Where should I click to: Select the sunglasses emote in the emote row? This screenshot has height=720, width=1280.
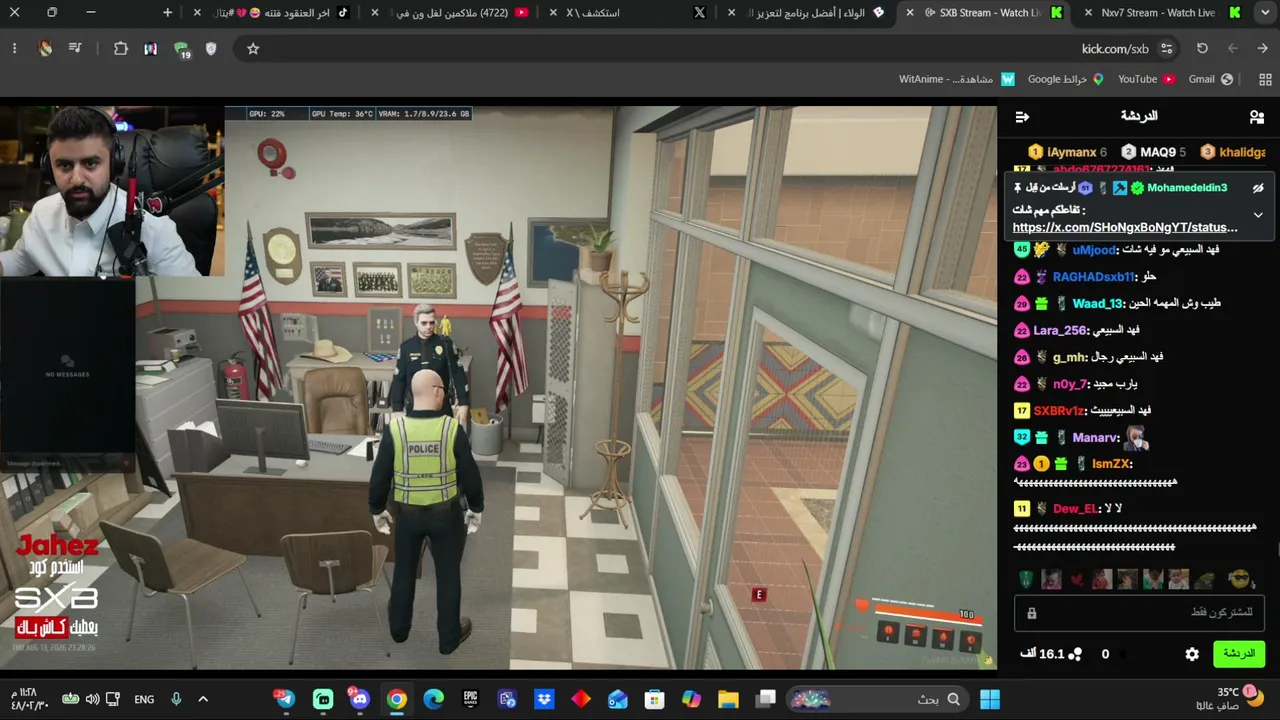1240,579
